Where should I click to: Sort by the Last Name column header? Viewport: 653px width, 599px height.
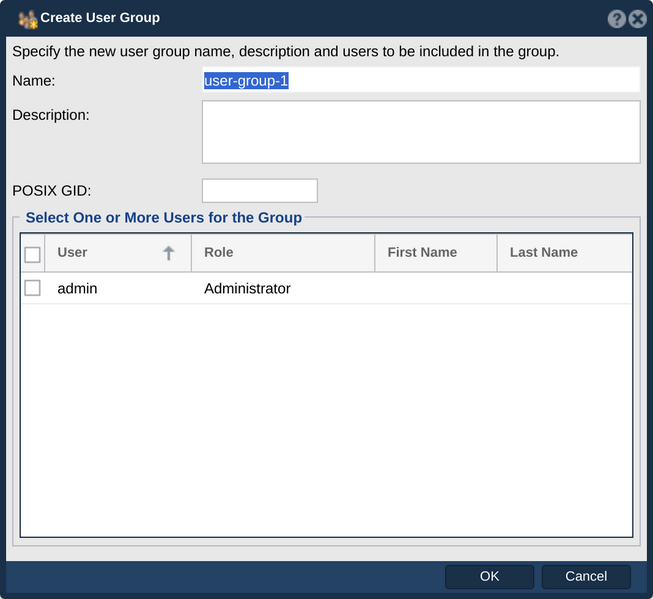point(565,253)
